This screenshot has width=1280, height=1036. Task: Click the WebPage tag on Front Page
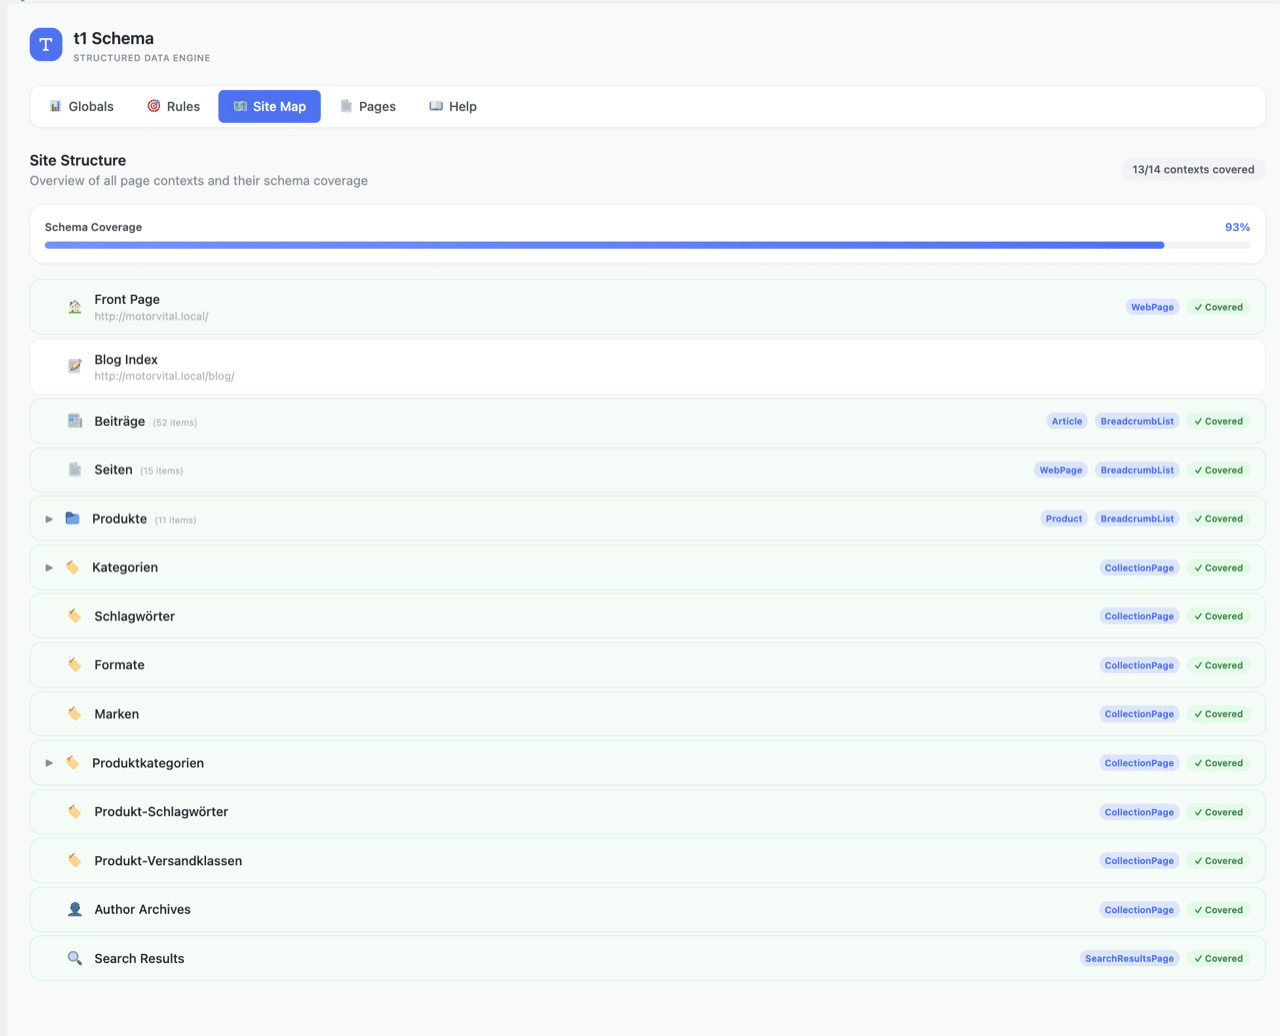1152,307
